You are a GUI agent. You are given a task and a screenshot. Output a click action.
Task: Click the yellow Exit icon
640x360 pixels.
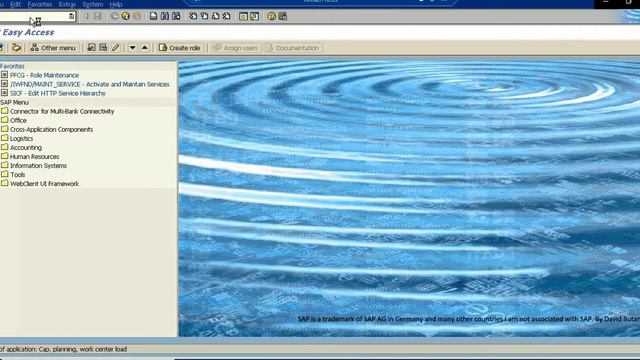(125, 16)
